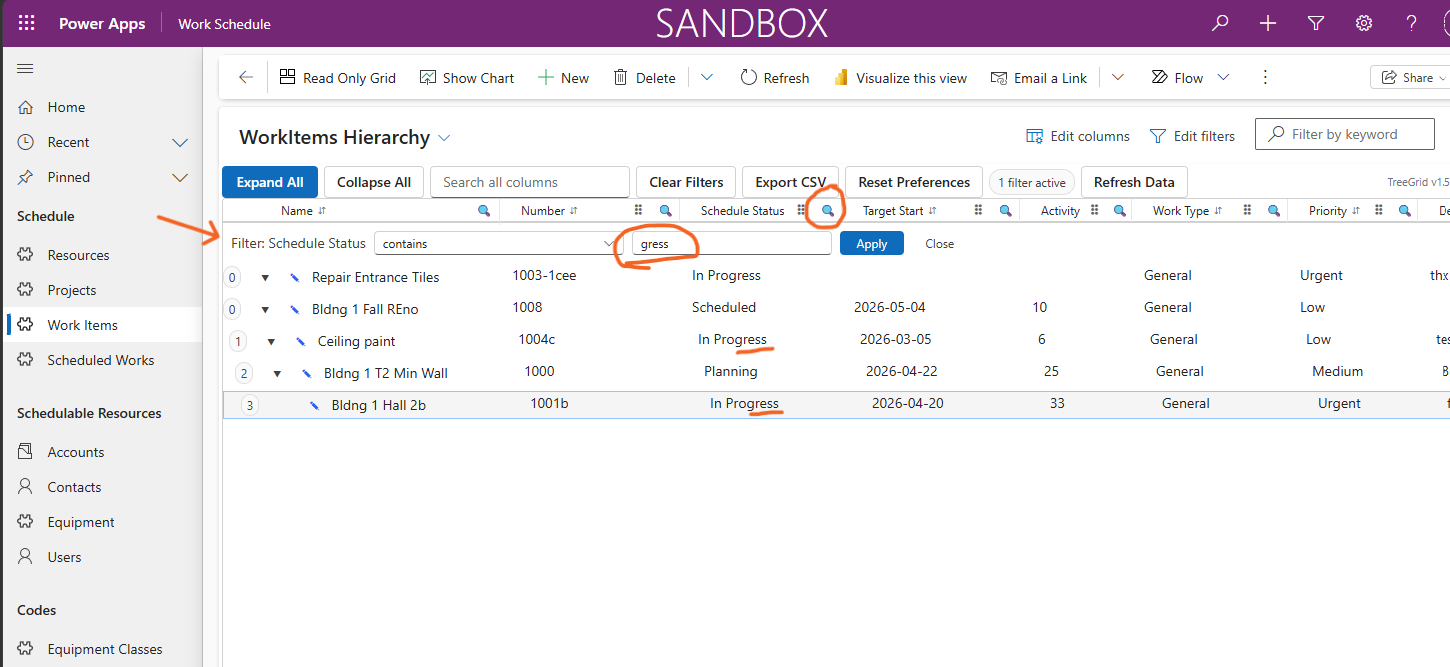Image resolution: width=1450 pixels, height=667 pixels.
Task: Close the Schedule Status filter row
Action: pos(939,243)
